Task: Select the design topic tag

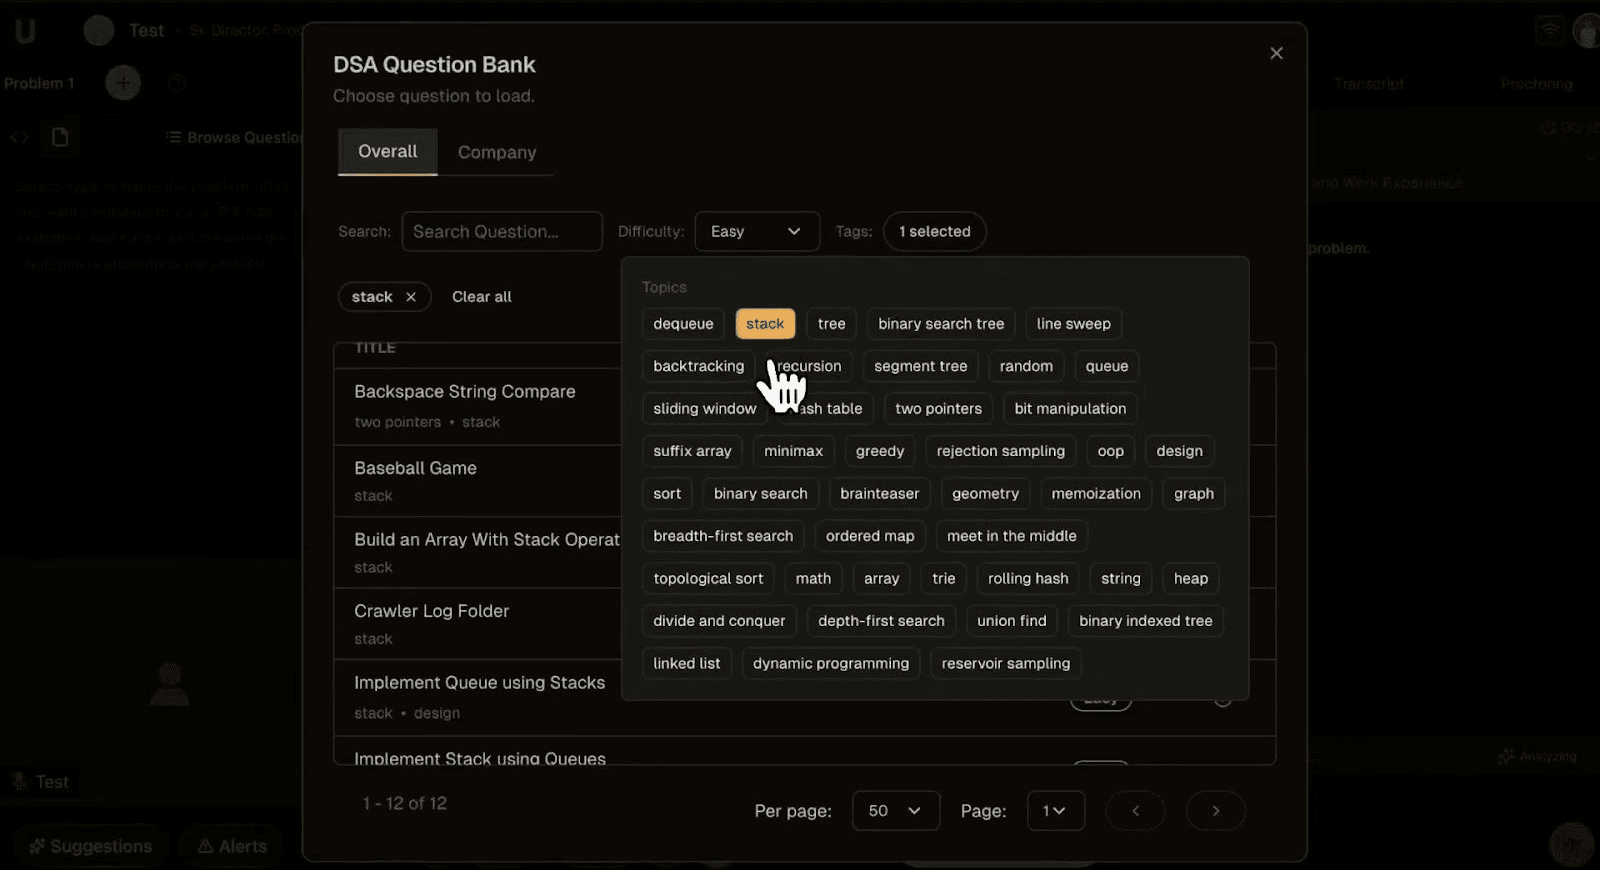Action: pyautogui.click(x=1179, y=451)
